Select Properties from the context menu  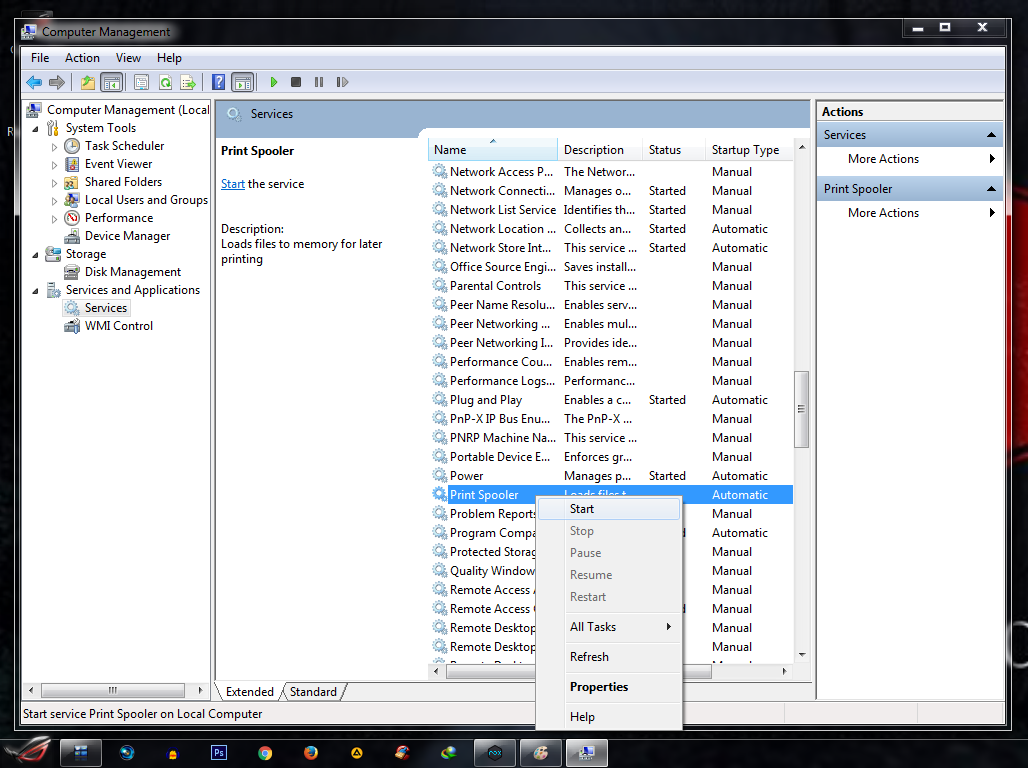(x=598, y=687)
